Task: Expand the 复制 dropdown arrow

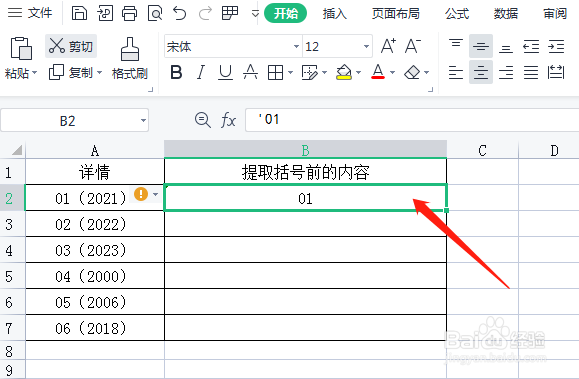Action: (x=99, y=73)
